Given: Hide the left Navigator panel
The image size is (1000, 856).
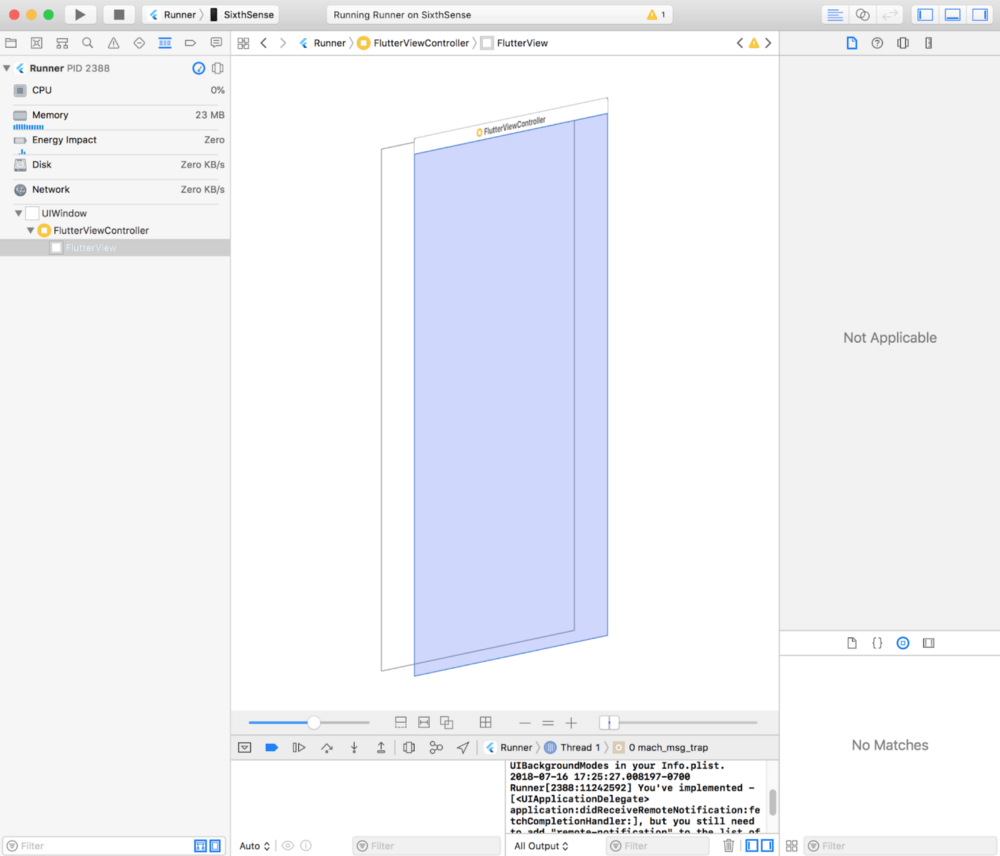Looking at the screenshot, I should point(925,14).
